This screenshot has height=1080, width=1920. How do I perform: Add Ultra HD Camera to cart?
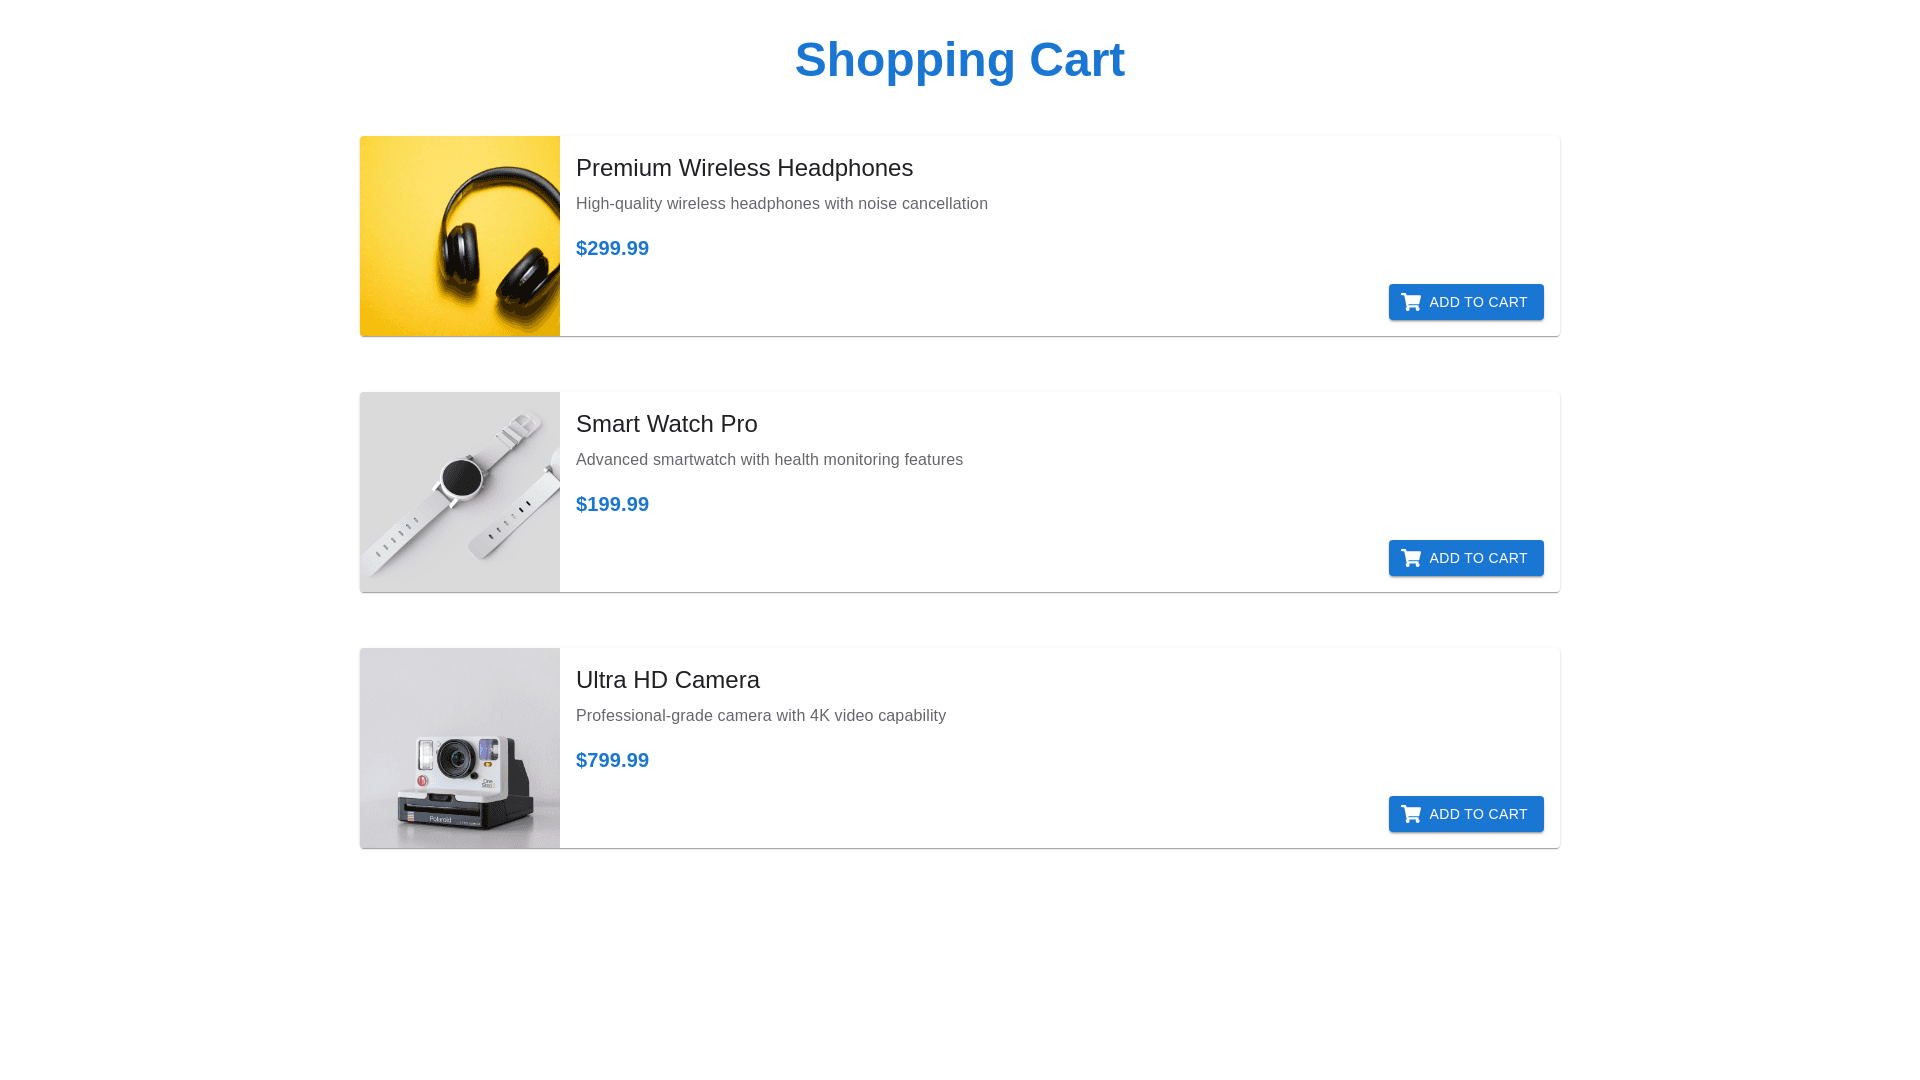[1466, 814]
